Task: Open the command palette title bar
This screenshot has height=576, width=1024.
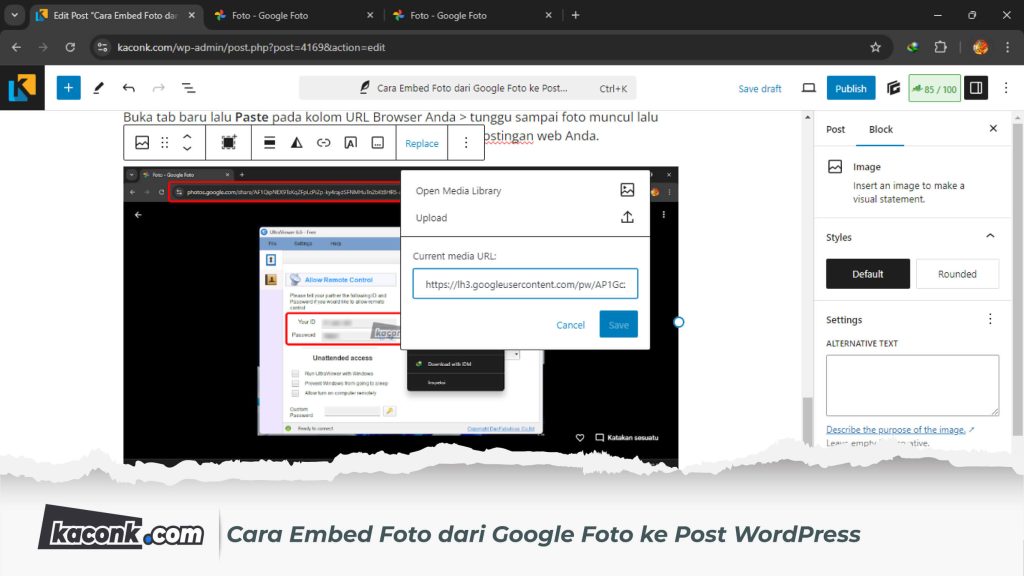Action: point(468,88)
